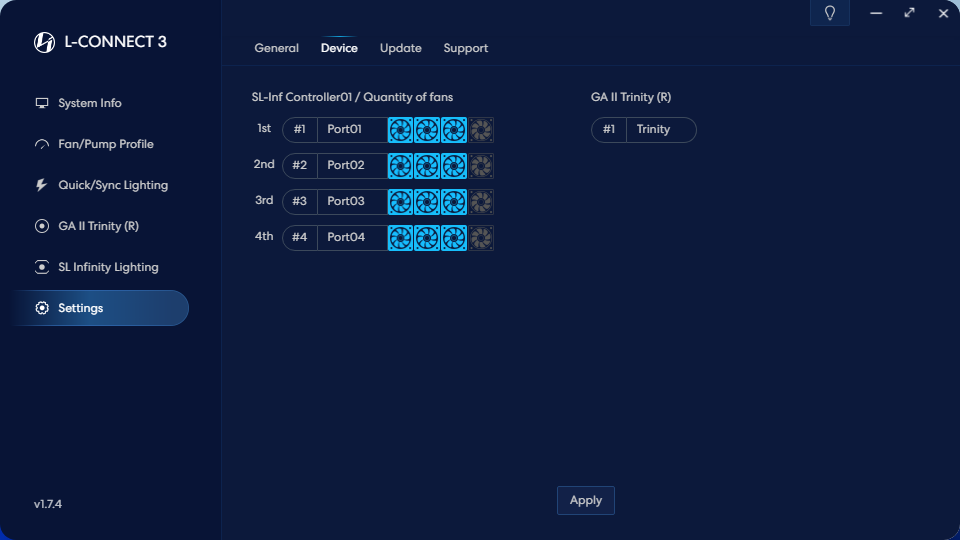960x540 pixels.
Task: Enable fourth fan on Port03
Action: coord(481,202)
